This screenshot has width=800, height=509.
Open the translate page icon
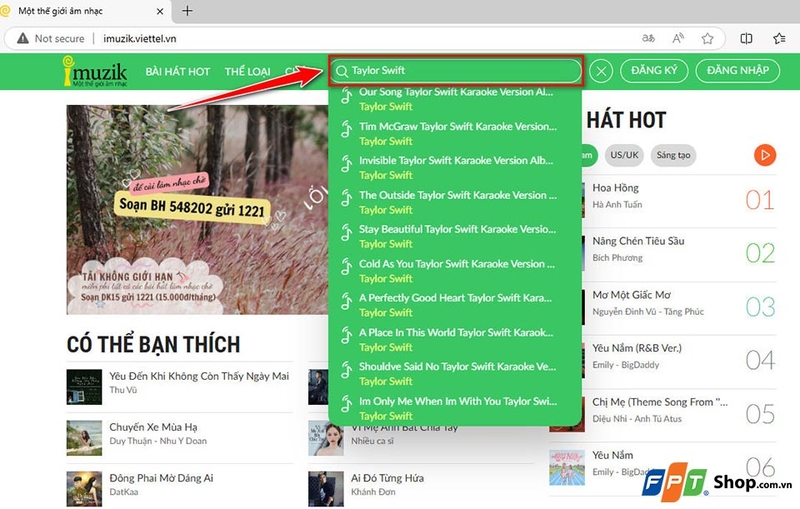[648, 38]
